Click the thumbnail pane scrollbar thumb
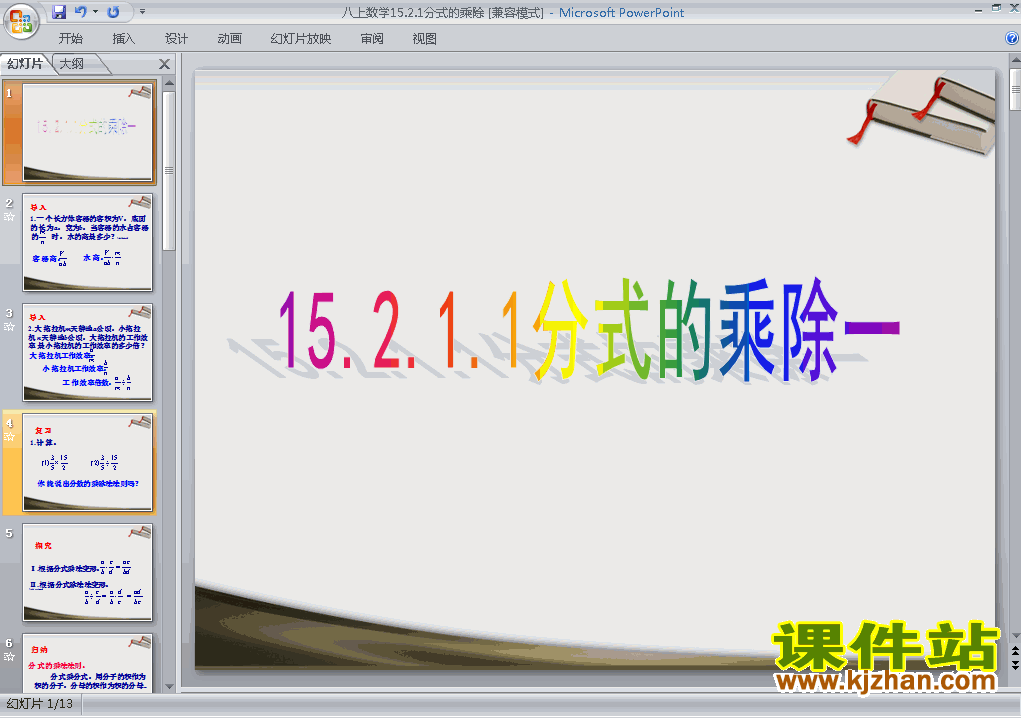The image size is (1021, 718). [x=169, y=171]
